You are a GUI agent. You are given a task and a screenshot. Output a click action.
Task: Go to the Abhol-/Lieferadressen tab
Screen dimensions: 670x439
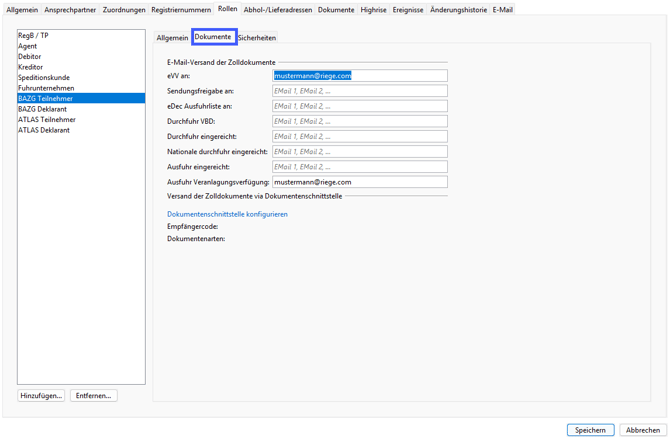[x=278, y=10]
